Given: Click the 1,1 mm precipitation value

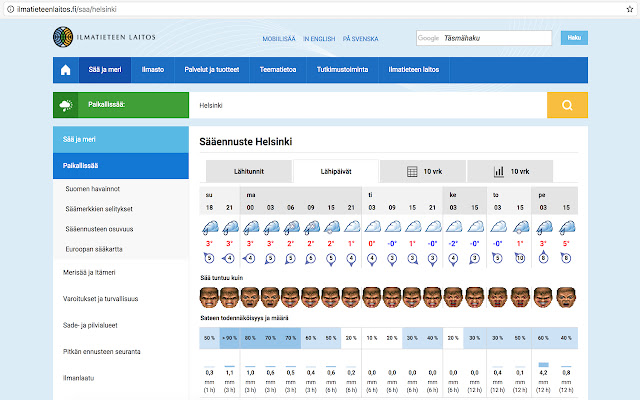Looking at the screenshot, I should point(230,373).
